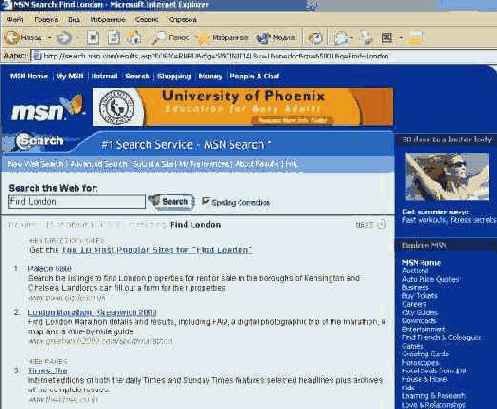The image size is (497, 409).
Task: Click the About Results link
Action: pyautogui.click(x=257, y=164)
